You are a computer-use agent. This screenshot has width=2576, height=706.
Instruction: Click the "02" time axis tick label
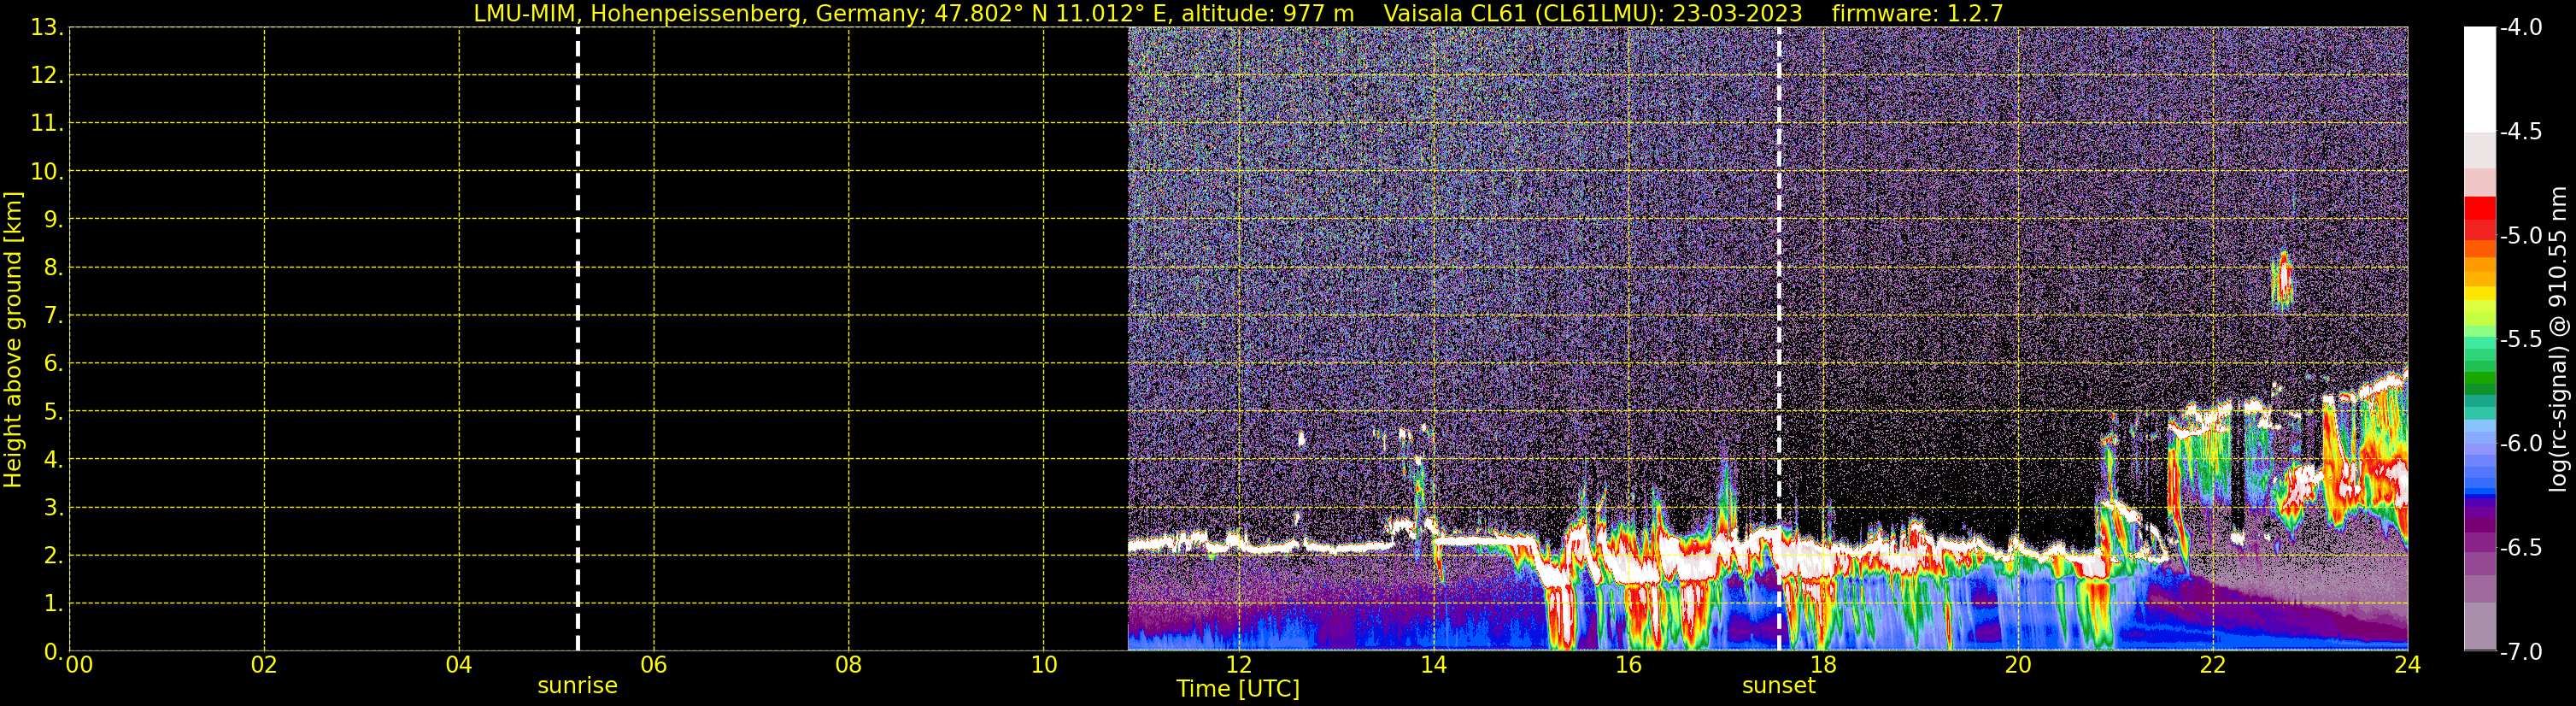pyautogui.click(x=264, y=666)
